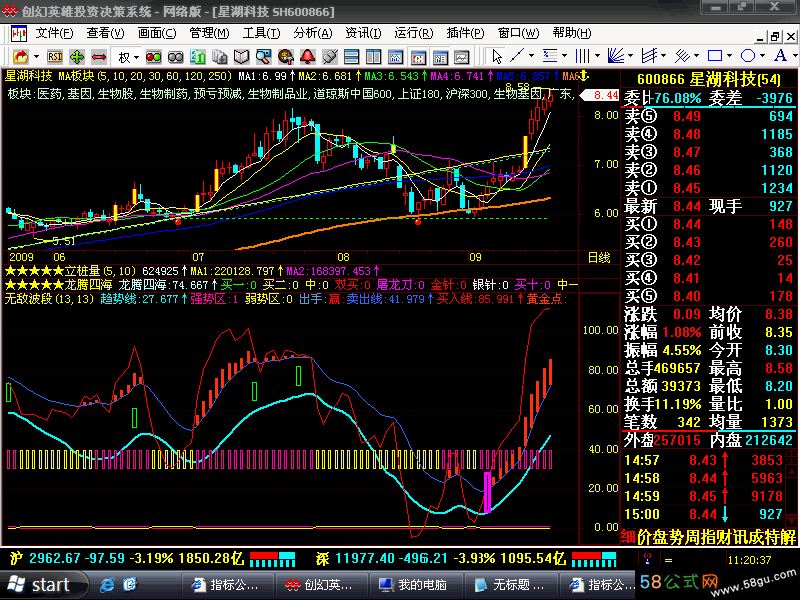Viewport: 800px width, 600px height.
Task: Select the rectangle drawing tool
Action: [x=715, y=55]
